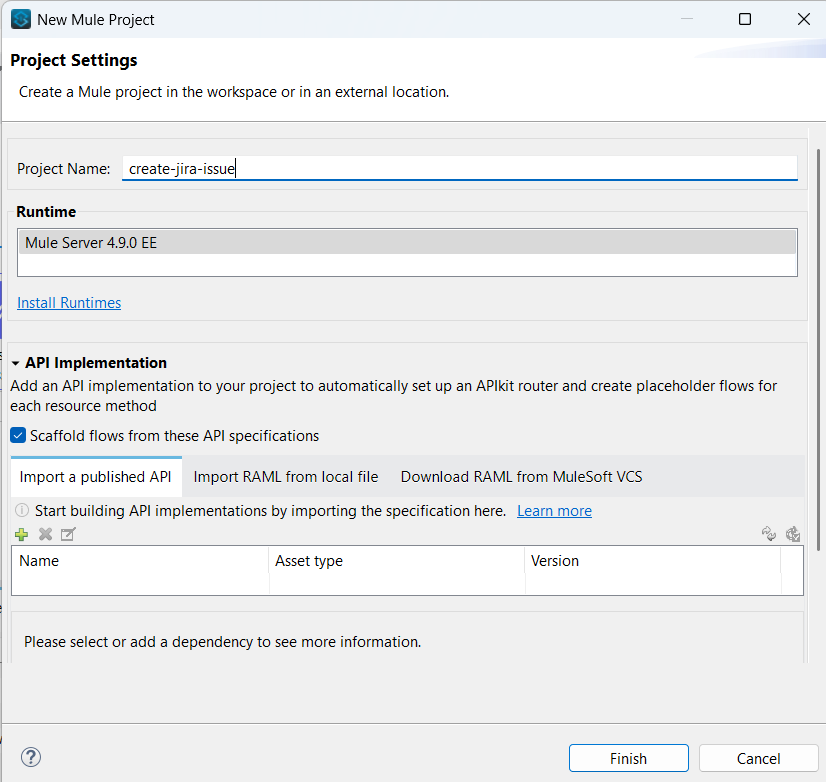Open the Download RAML from MuleSoft VCS tab
826x782 pixels.
coord(521,477)
